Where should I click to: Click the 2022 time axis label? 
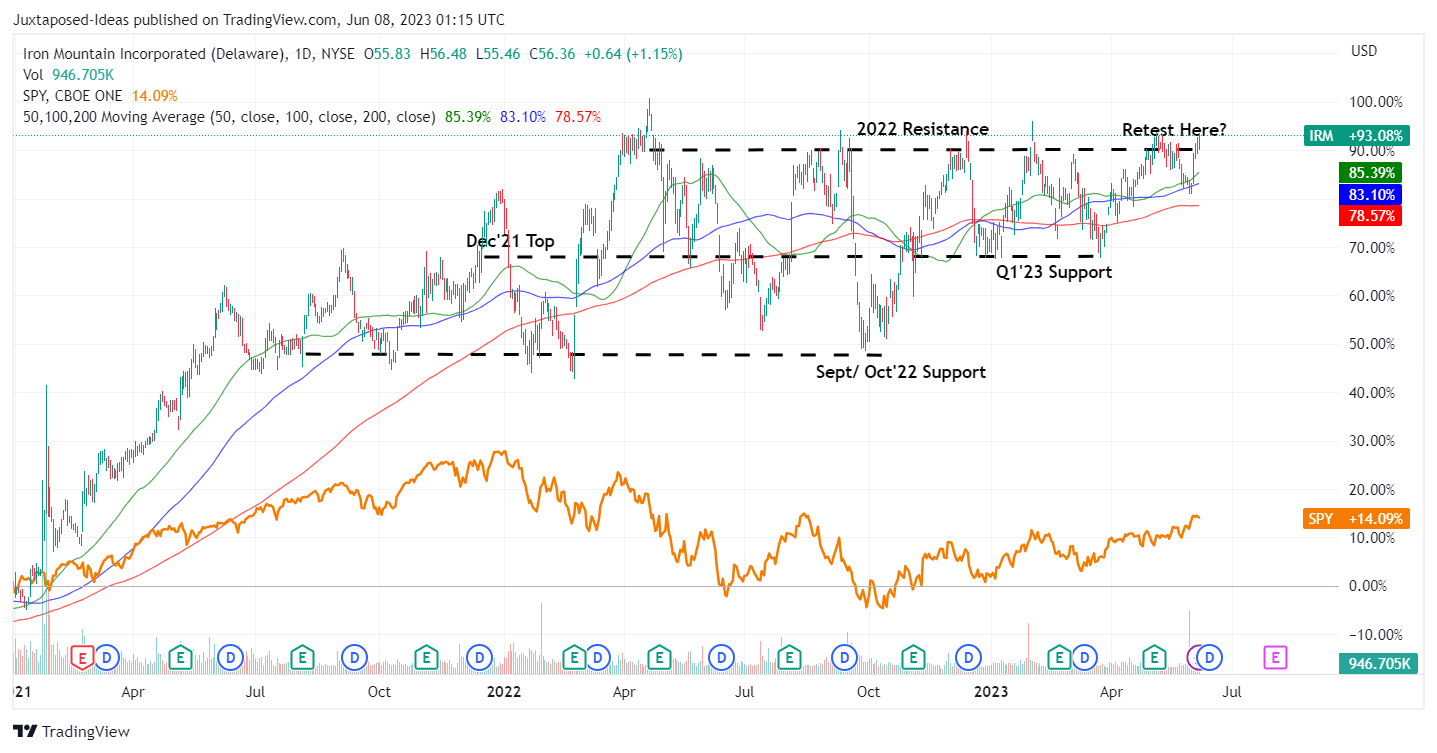pos(503,691)
